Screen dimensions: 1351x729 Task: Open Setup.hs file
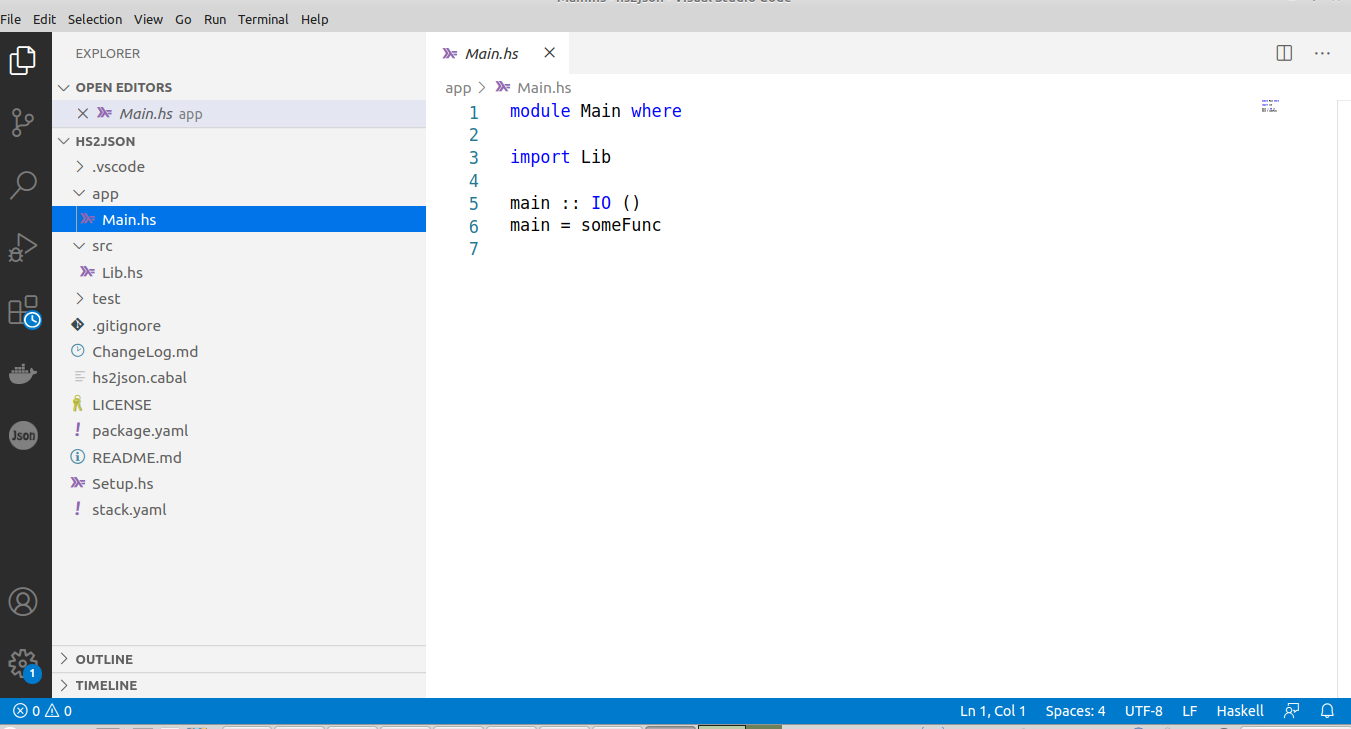239,484
